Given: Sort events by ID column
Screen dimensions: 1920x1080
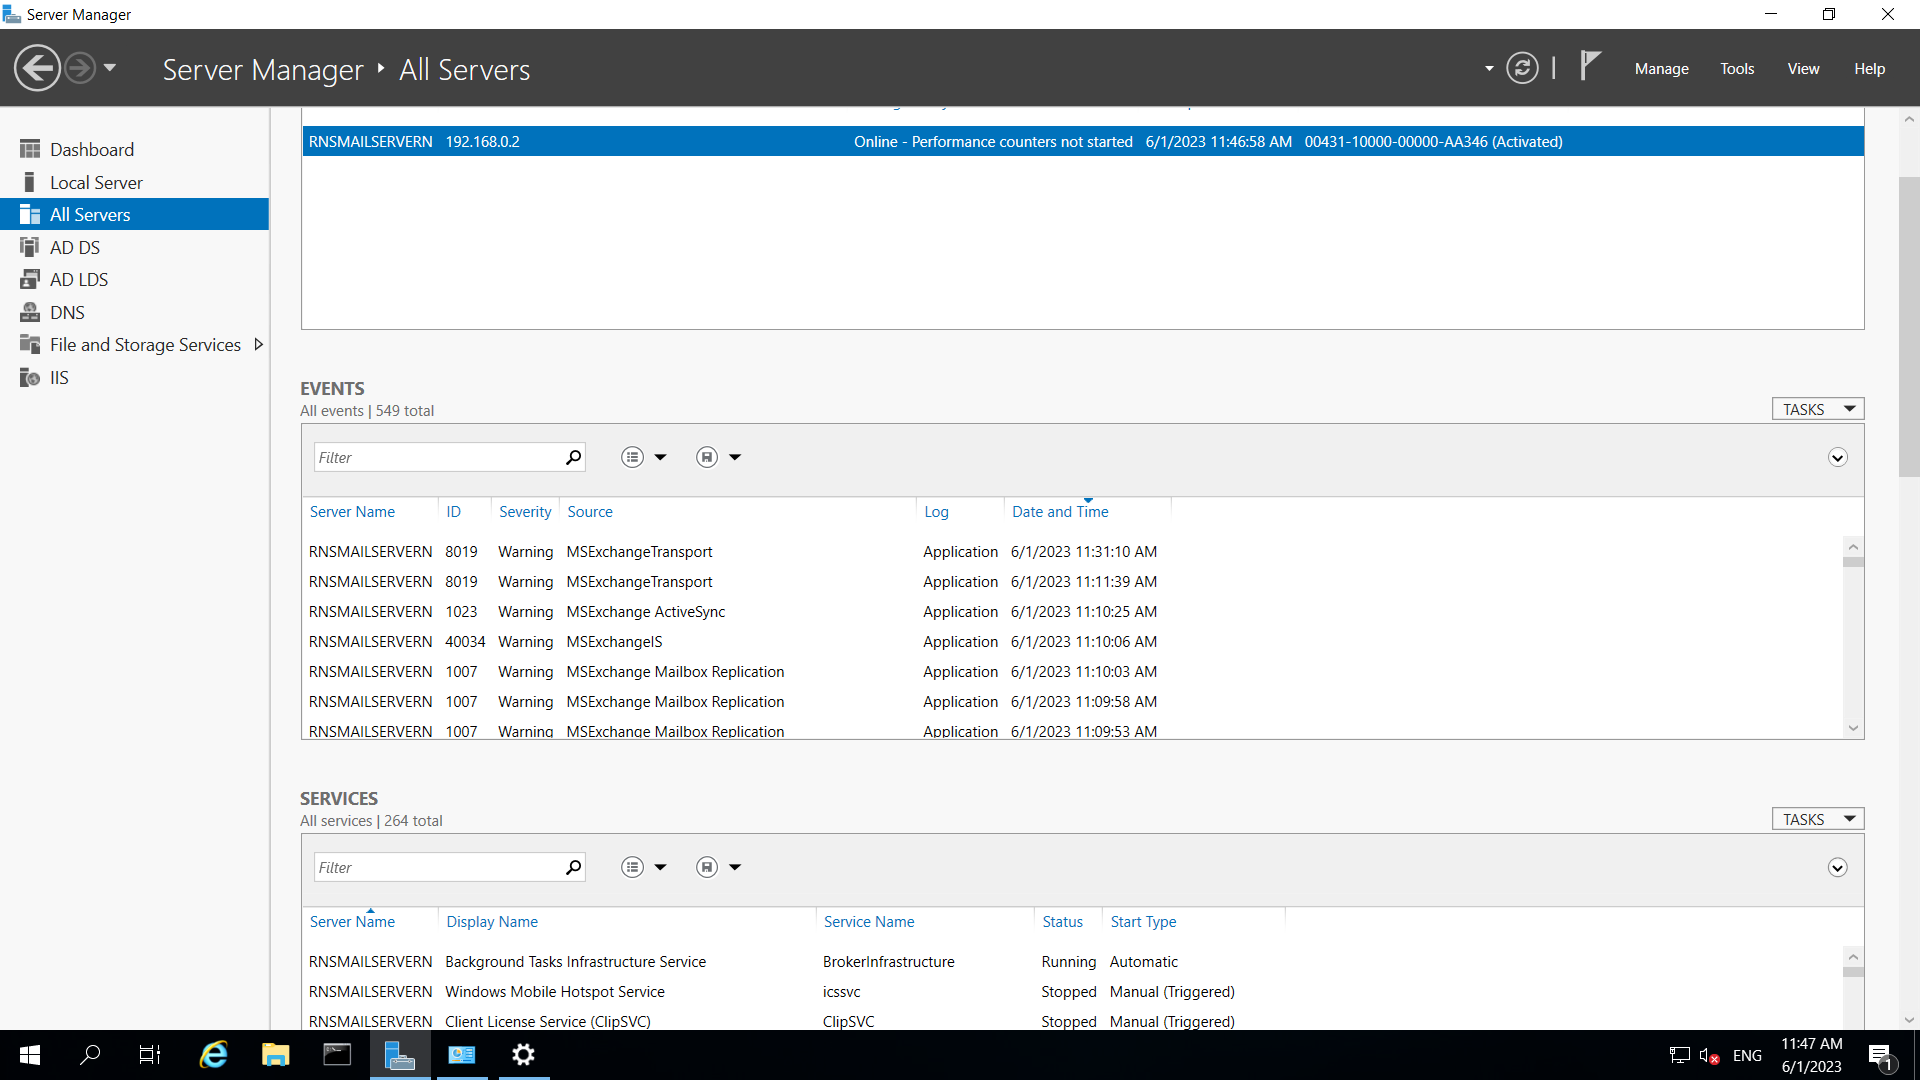Looking at the screenshot, I should (x=453, y=511).
